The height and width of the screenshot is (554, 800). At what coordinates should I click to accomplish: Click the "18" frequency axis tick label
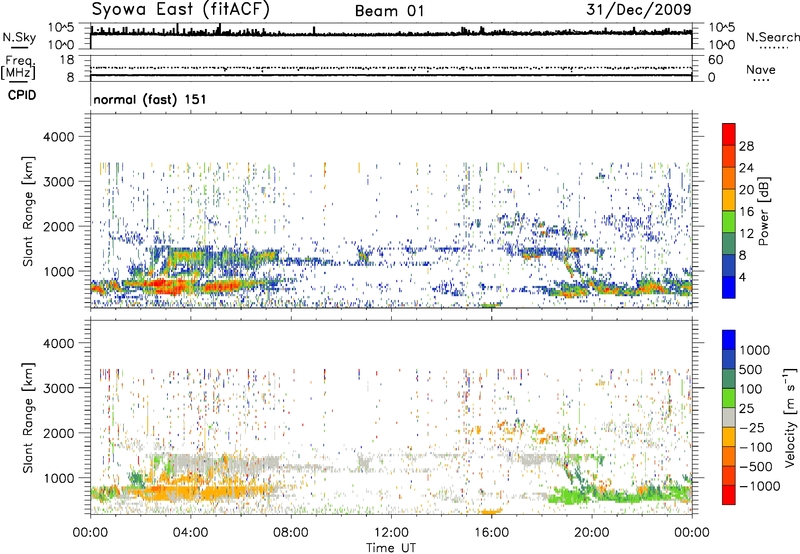click(x=67, y=60)
